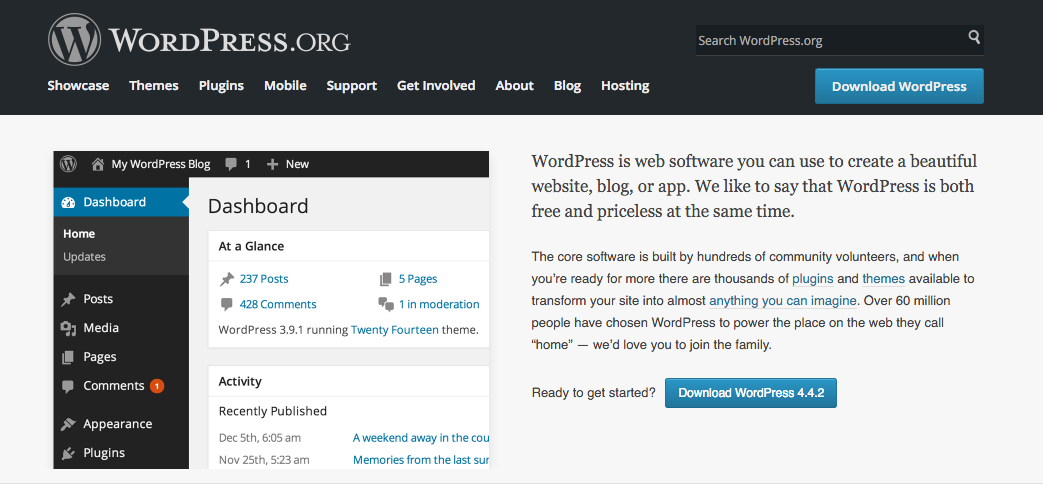Open the 'themes' link in the paragraph
This screenshot has height=496, width=1043.
[x=883, y=278]
